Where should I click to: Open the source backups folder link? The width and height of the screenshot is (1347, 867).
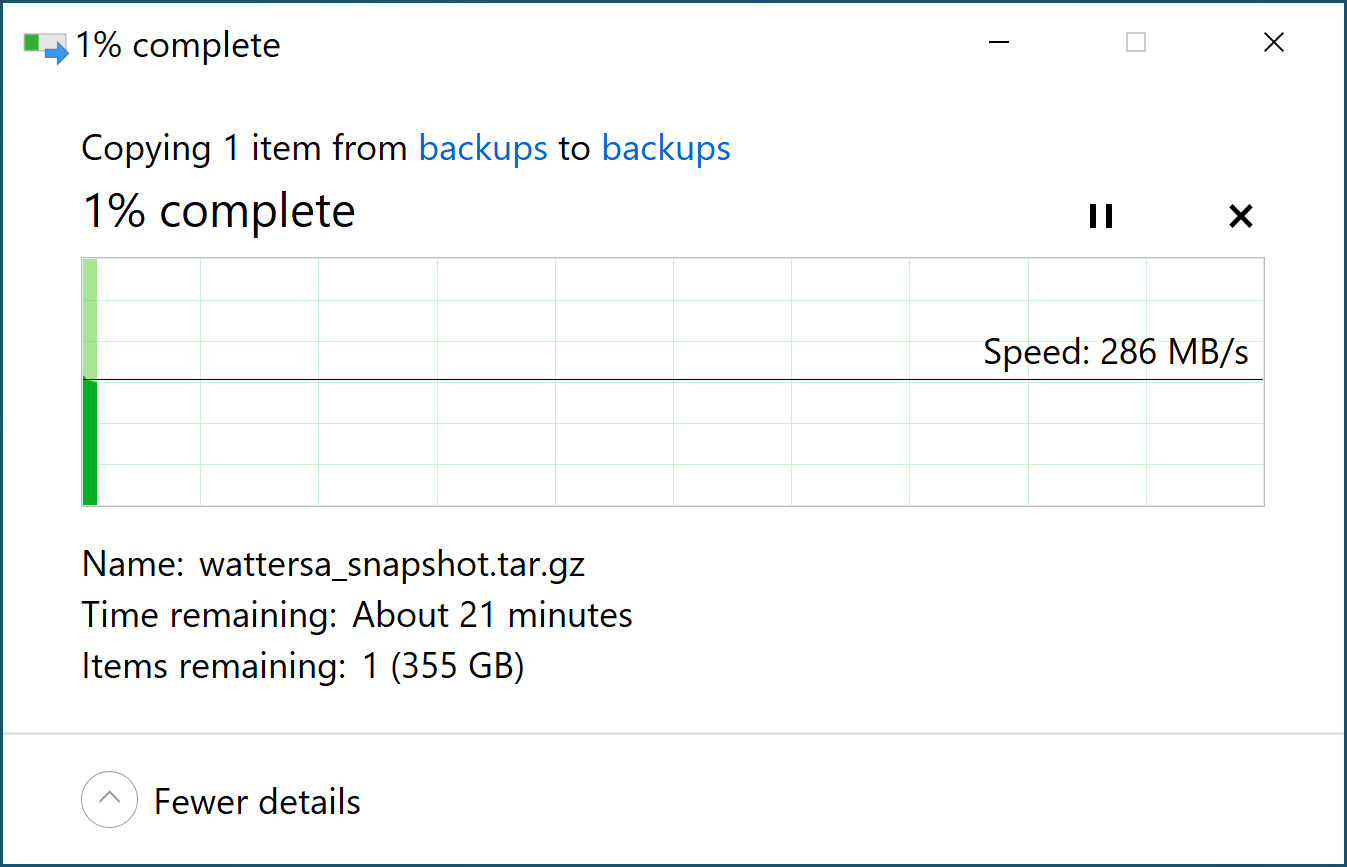point(483,149)
